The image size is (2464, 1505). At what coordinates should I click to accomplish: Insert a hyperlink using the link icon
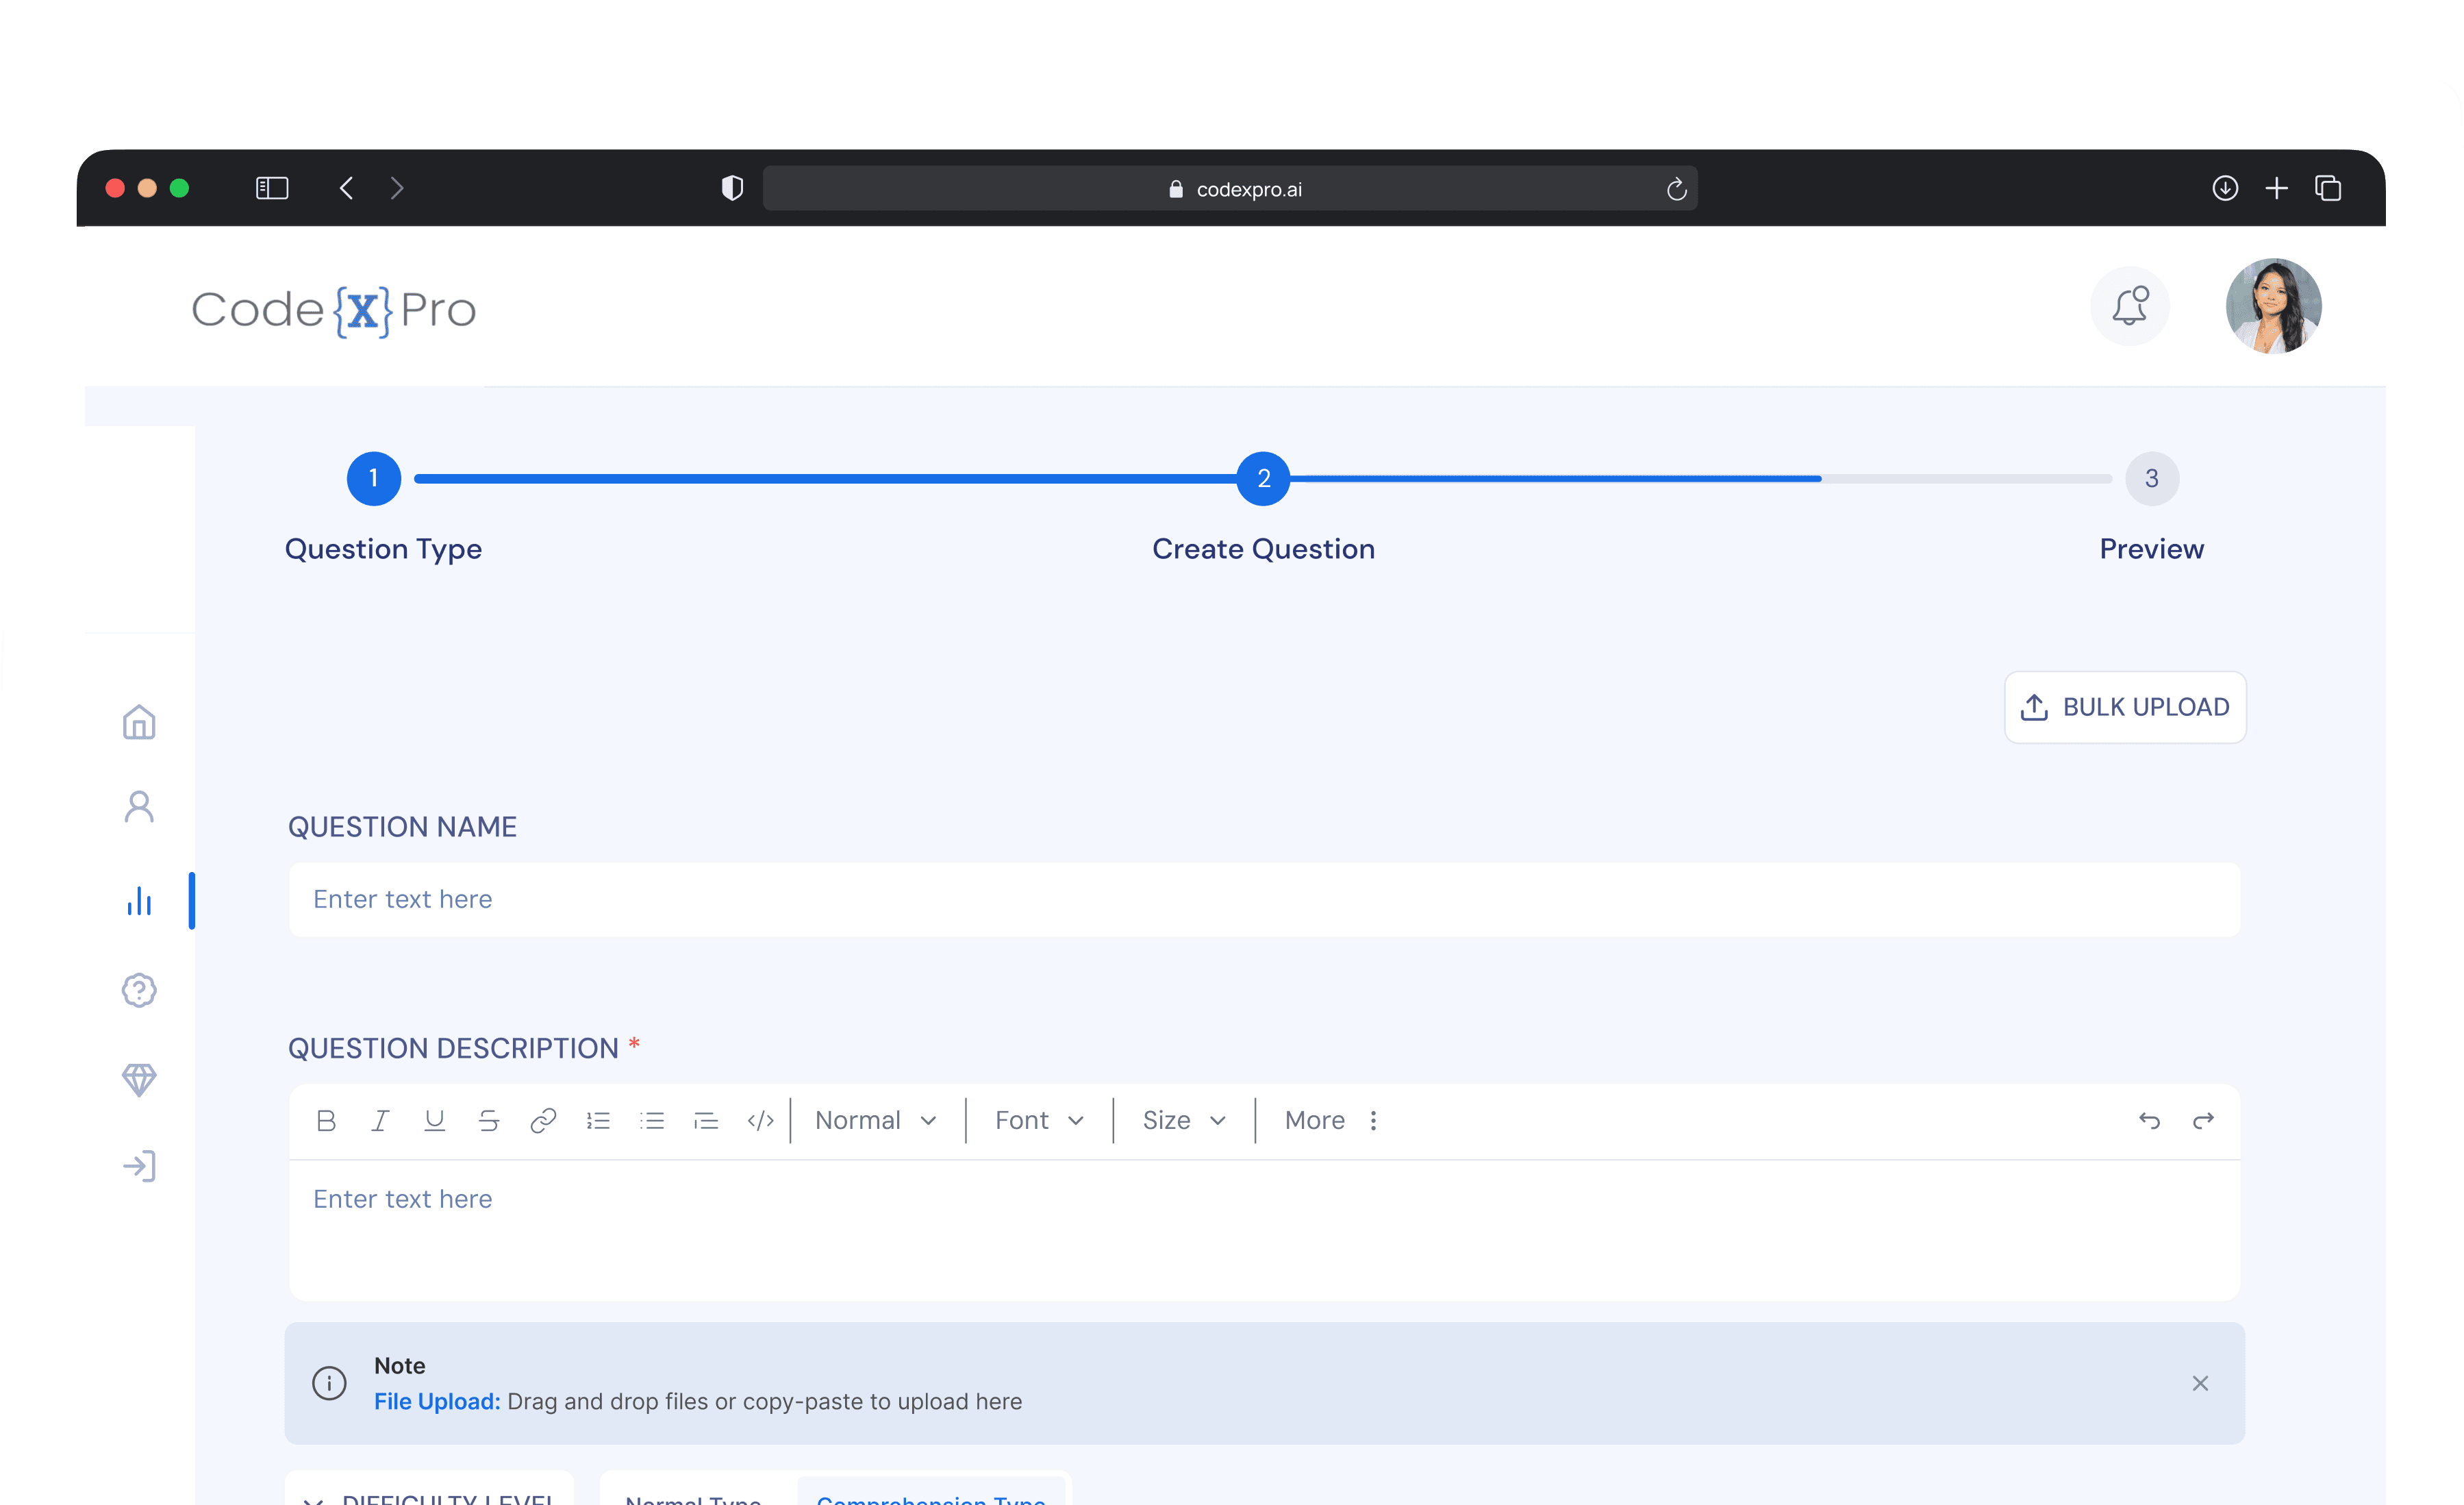pyautogui.click(x=543, y=1120)
